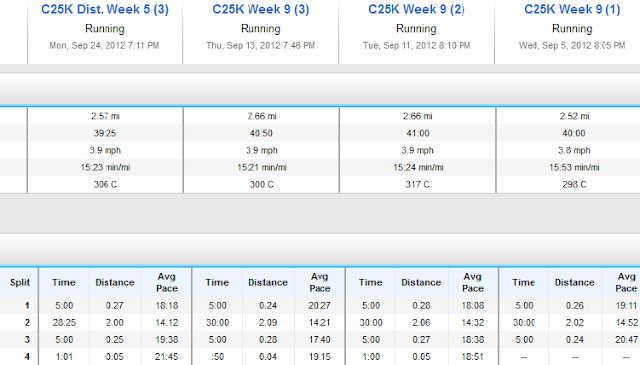Screen dimensions: 640x365
Task: Click the 18:08 average pace cell
Action: click(x=473, y=305)
